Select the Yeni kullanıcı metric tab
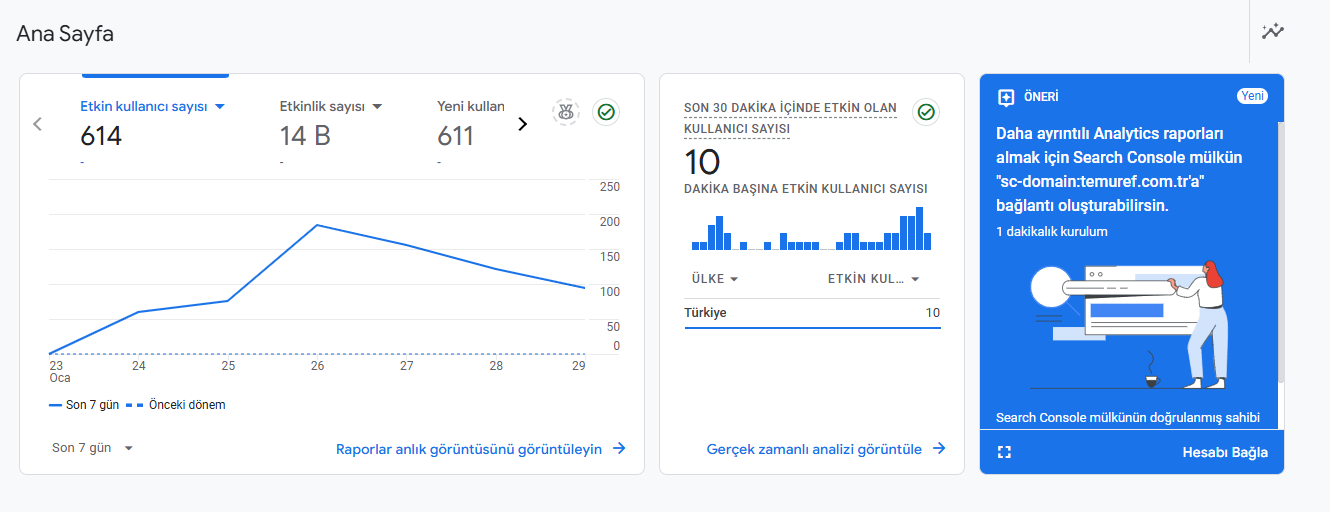 click(x=471, y=106)
